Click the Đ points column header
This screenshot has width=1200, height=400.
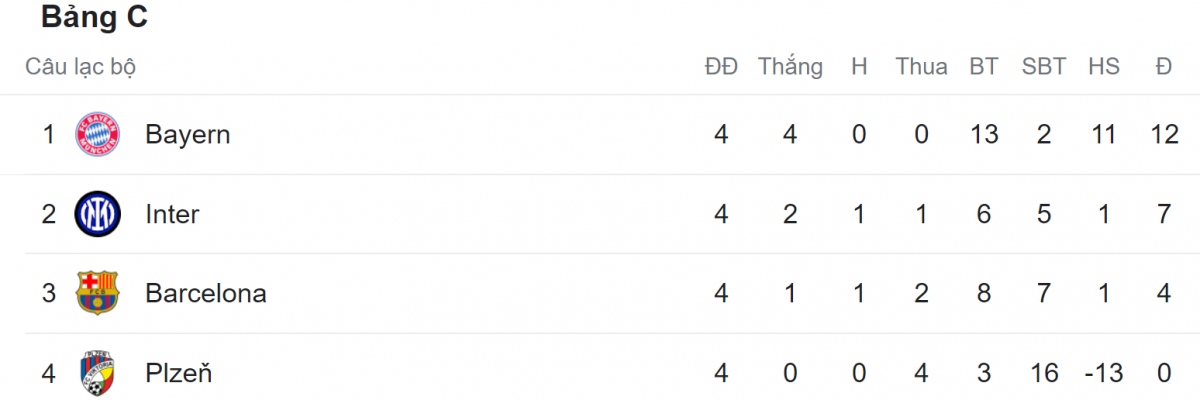coord(1163,67)
